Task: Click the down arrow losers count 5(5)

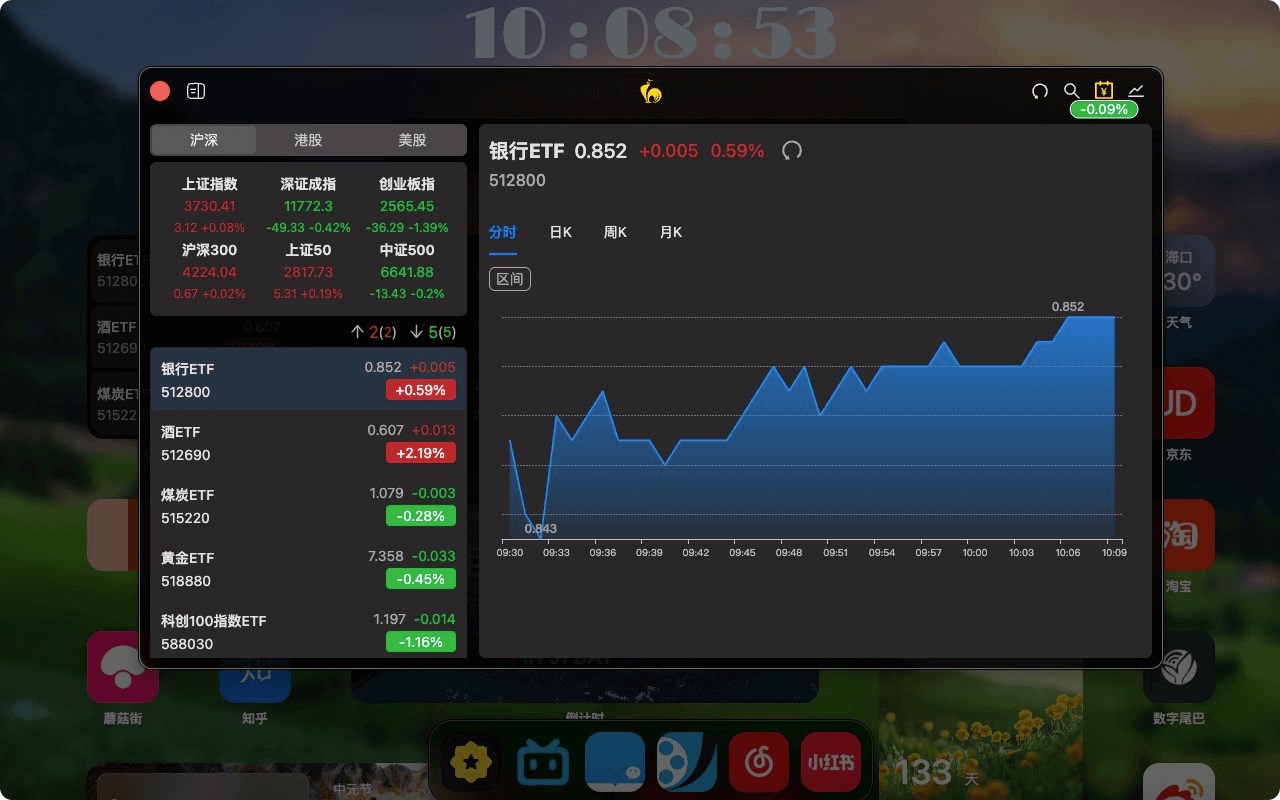Action: pos(432,332)
